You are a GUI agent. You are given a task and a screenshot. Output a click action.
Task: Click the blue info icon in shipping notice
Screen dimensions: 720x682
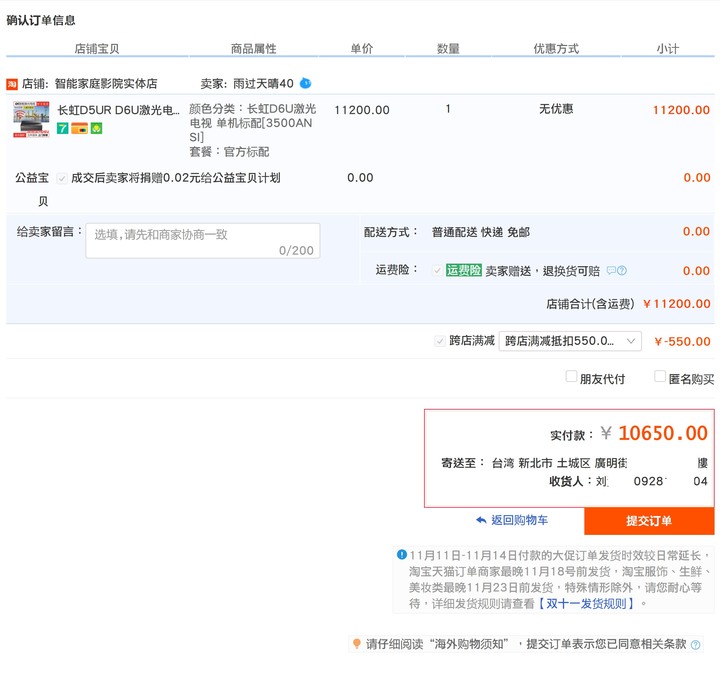[x=402, y=554]
